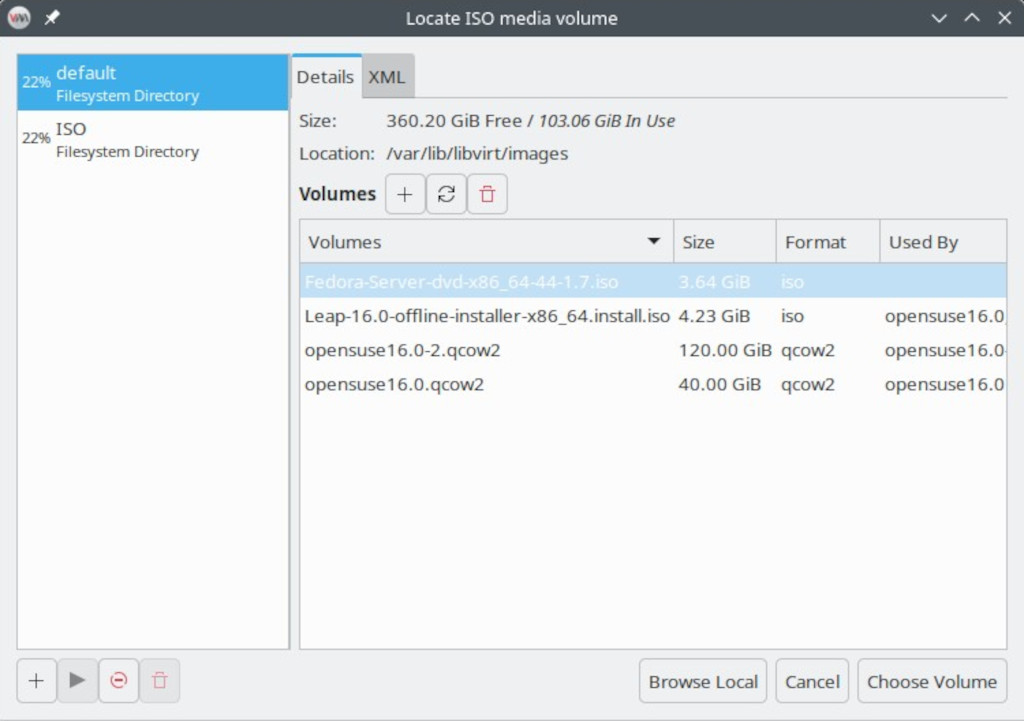Click the 40.00 GiB size cell

coord(720,384)
